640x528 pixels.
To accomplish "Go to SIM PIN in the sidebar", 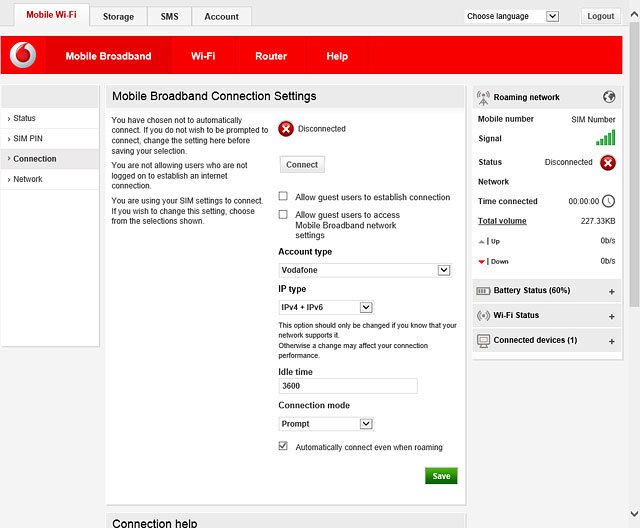I will tap(50, 139).
